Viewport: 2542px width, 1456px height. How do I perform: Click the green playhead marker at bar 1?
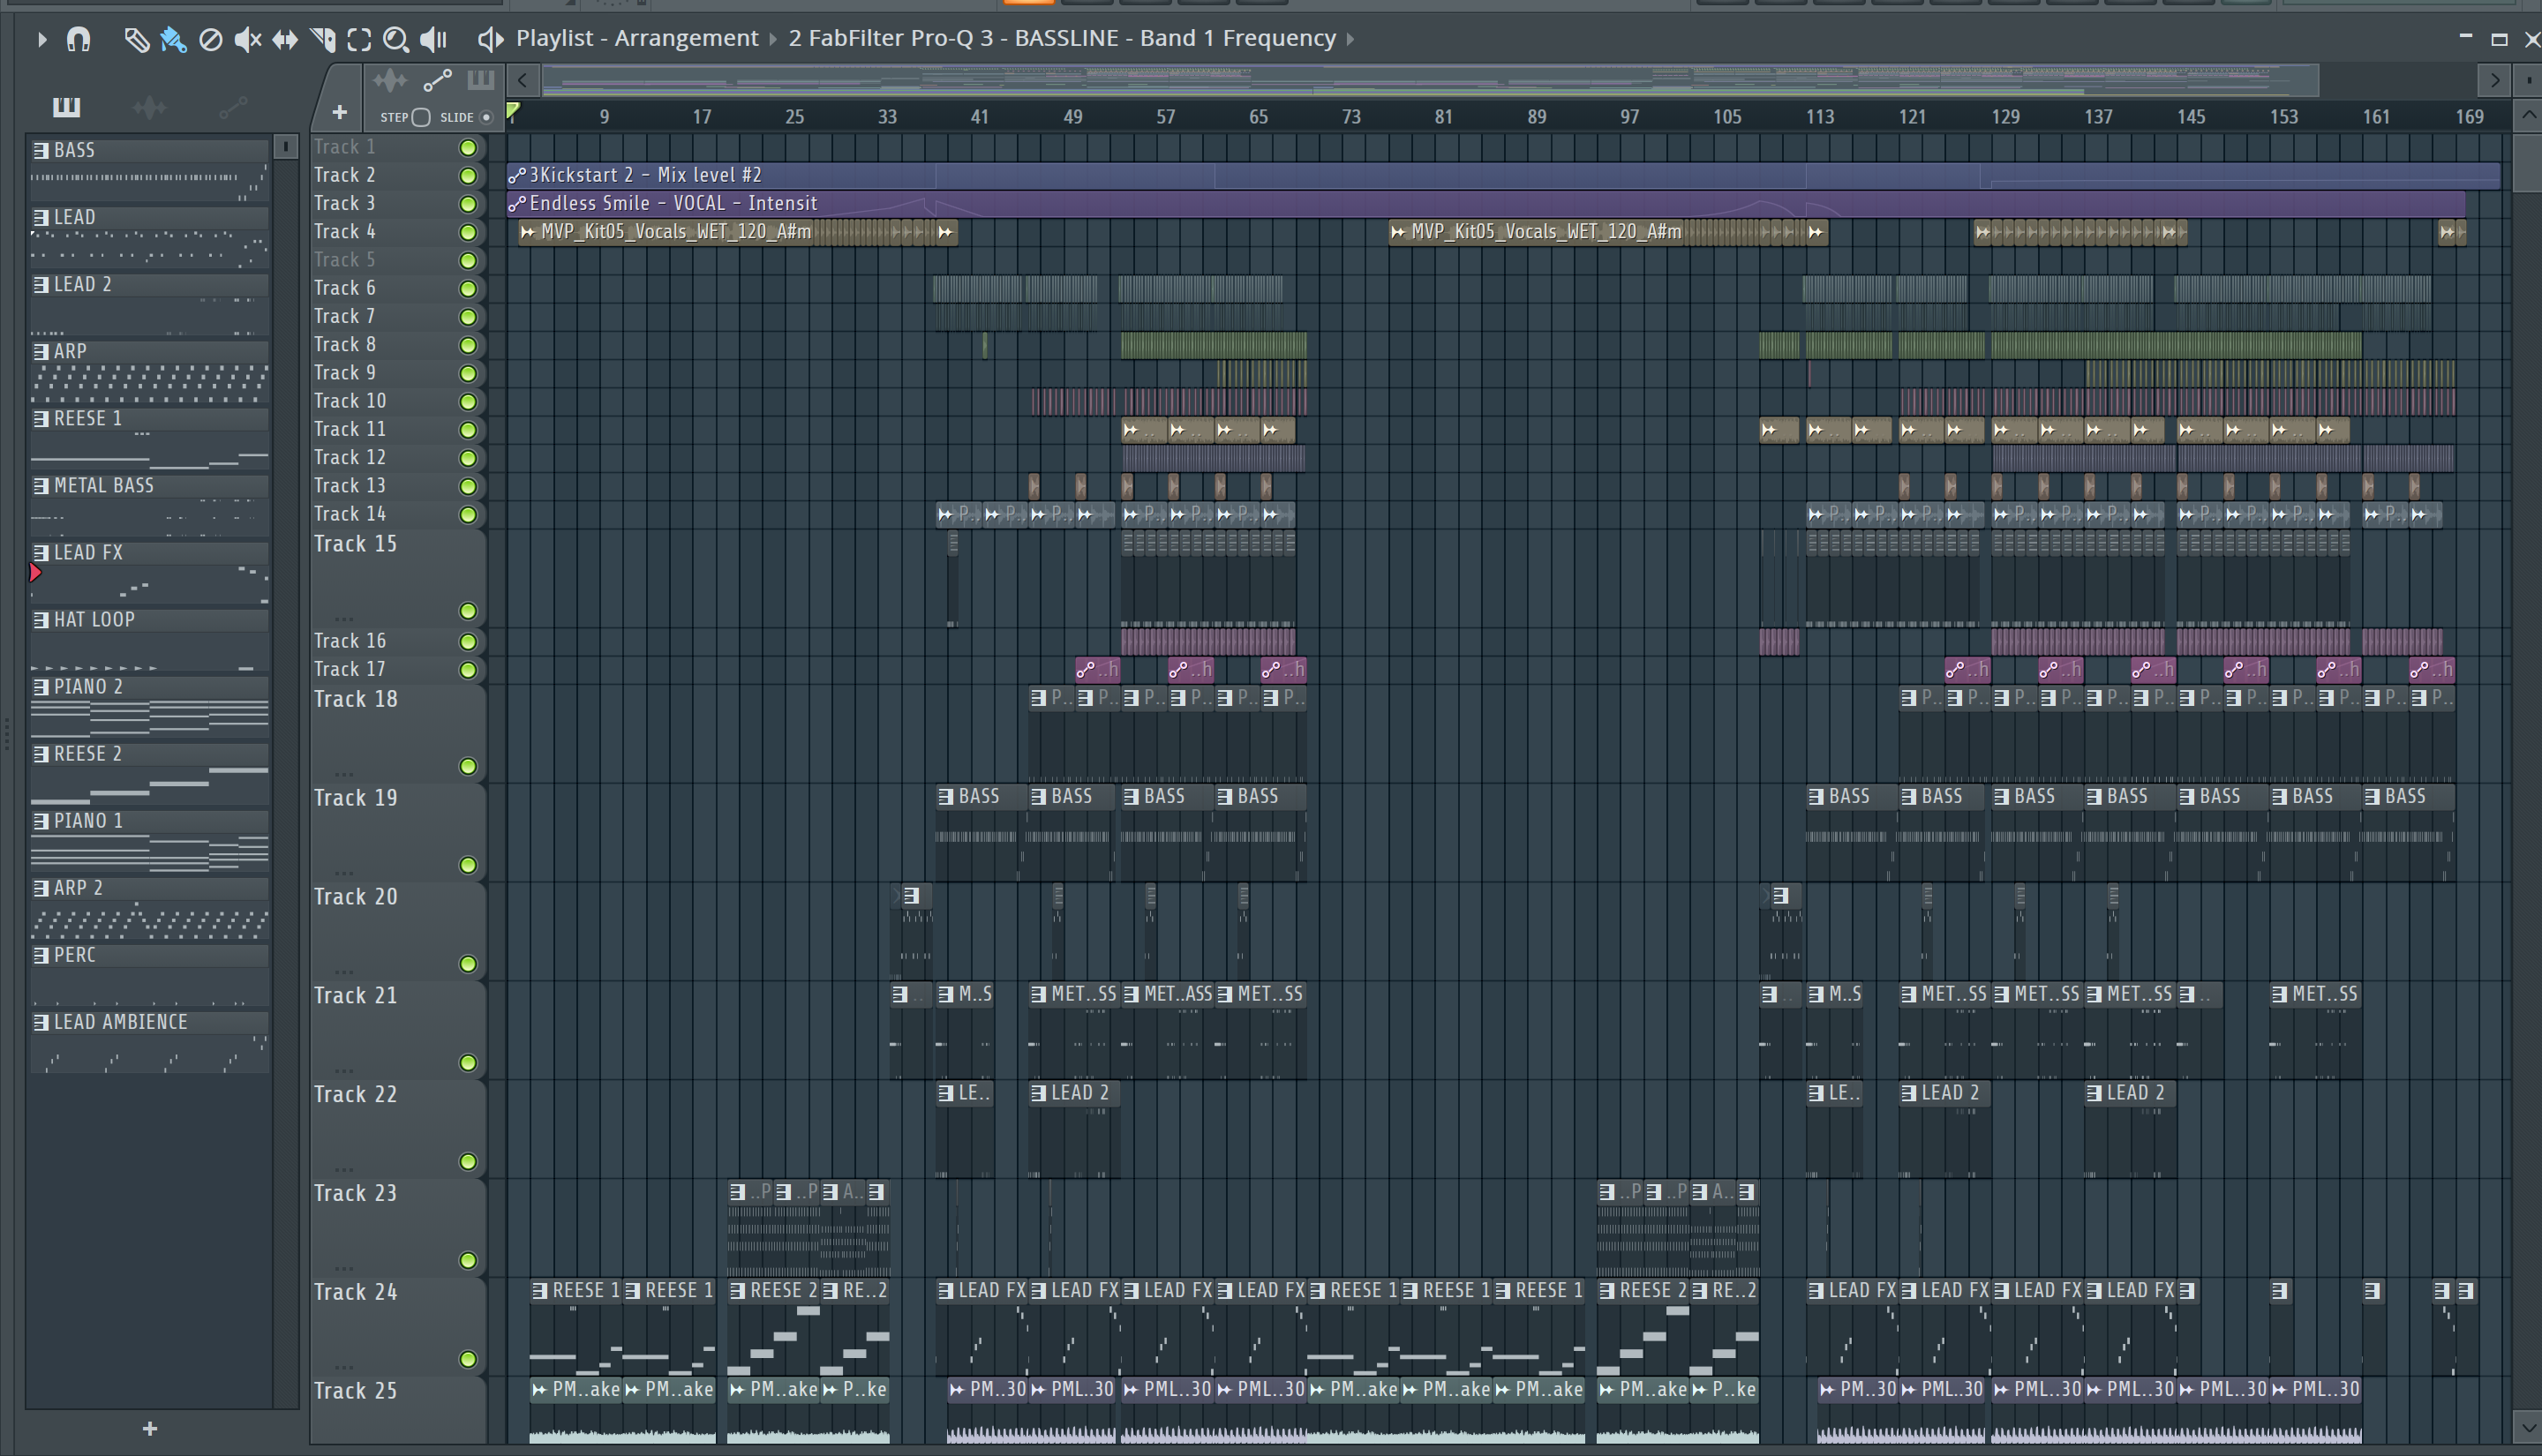(513, 111)
